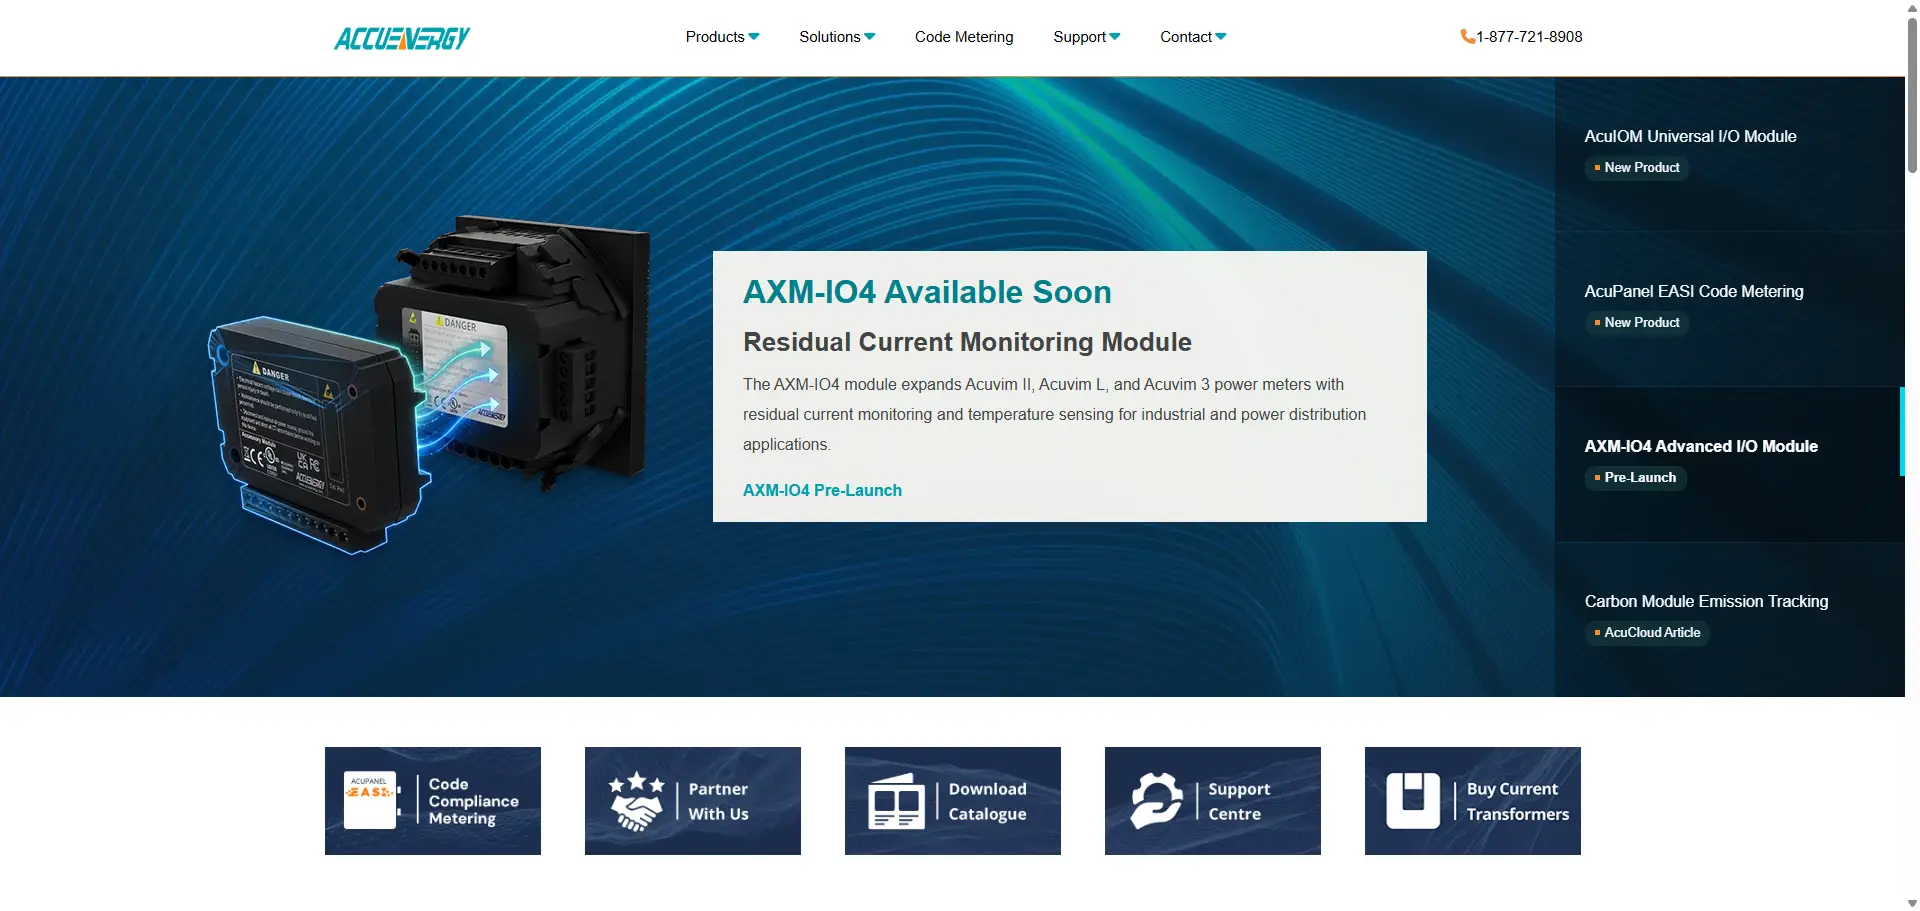Click the scrollbar up arrow
This screenshot has width=1920, height=911.
1912,7
